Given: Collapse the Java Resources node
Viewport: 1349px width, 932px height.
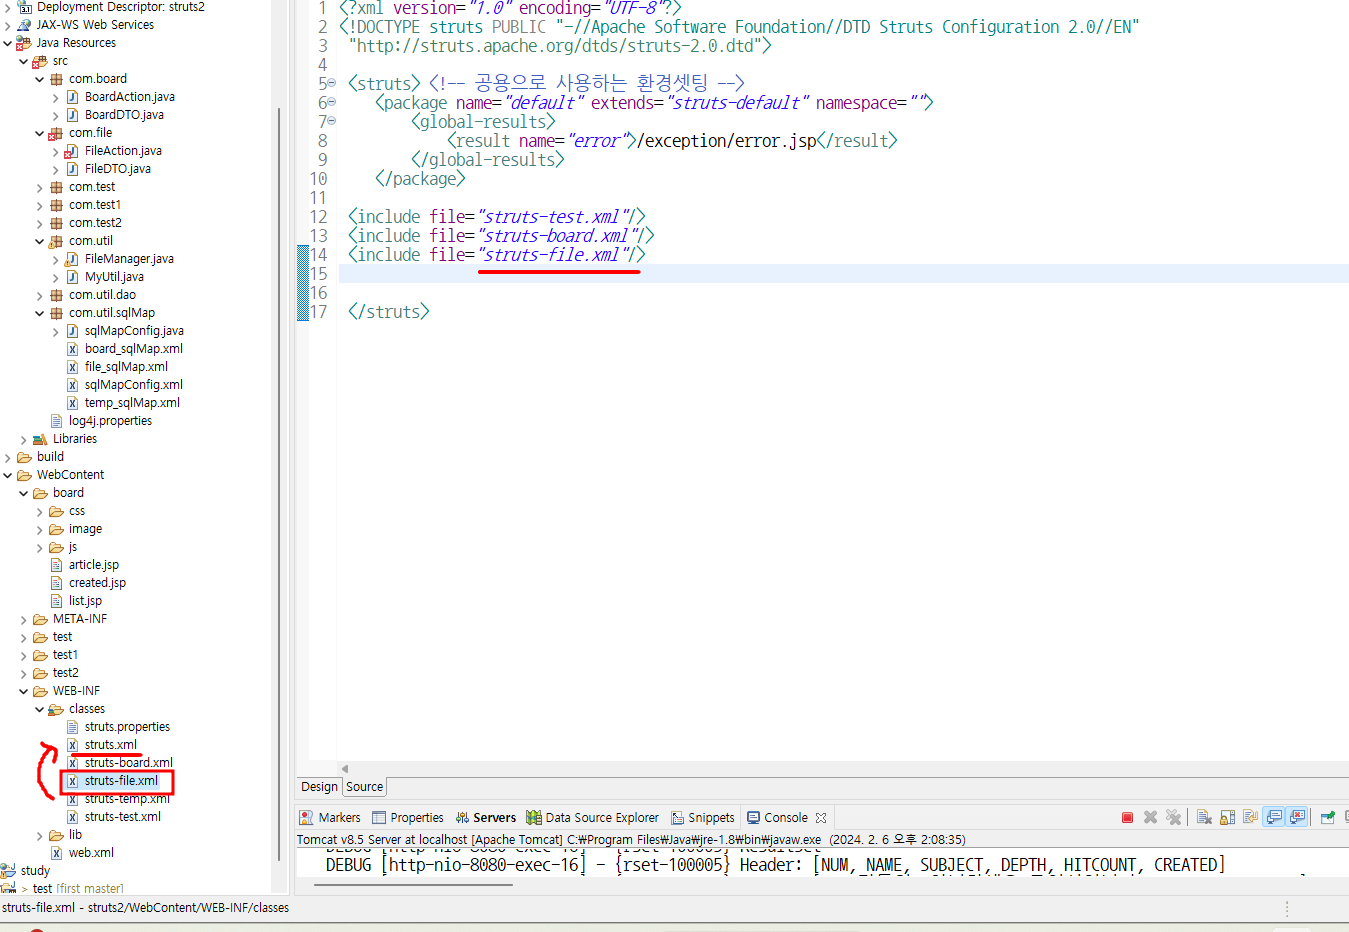Looking at the screenshot, I should click(8, 43).
